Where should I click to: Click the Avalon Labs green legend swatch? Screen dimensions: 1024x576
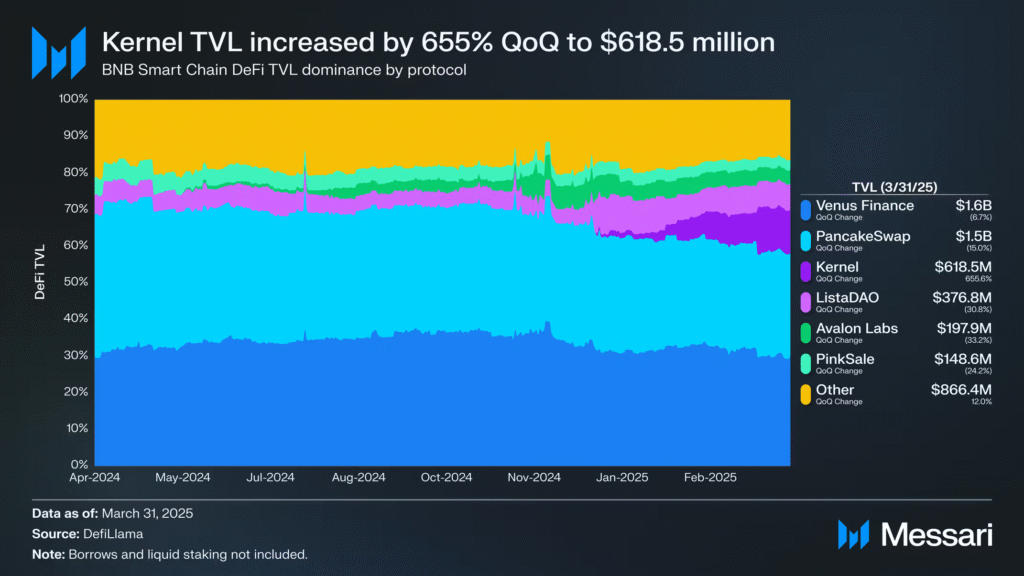tap(806, 332)
